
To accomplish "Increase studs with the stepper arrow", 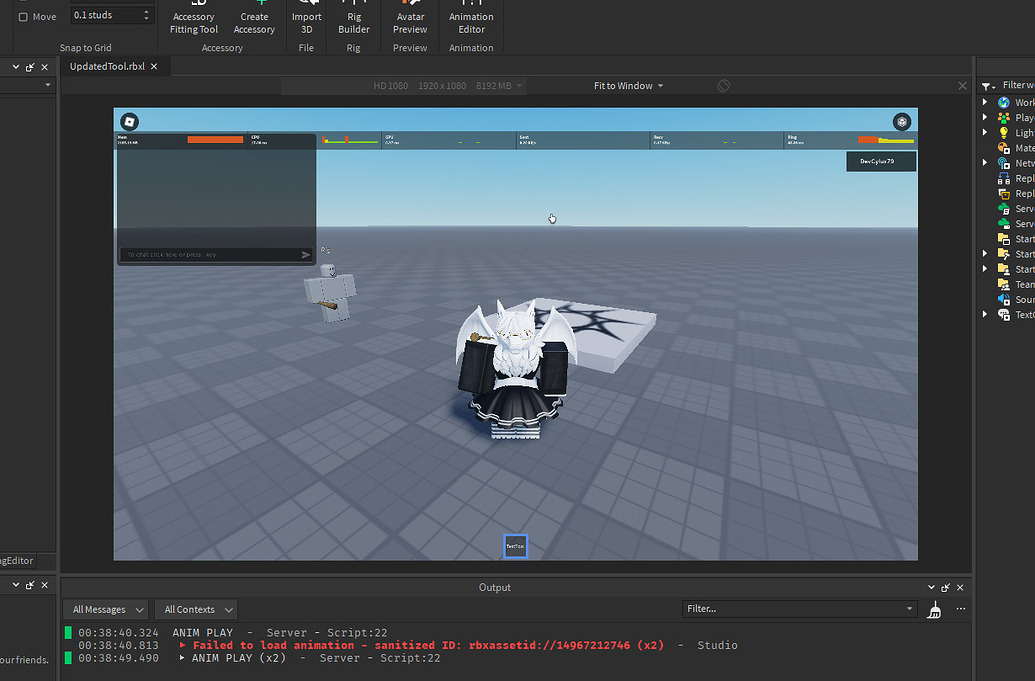I will pyautogui.click(x=147, y=10).
